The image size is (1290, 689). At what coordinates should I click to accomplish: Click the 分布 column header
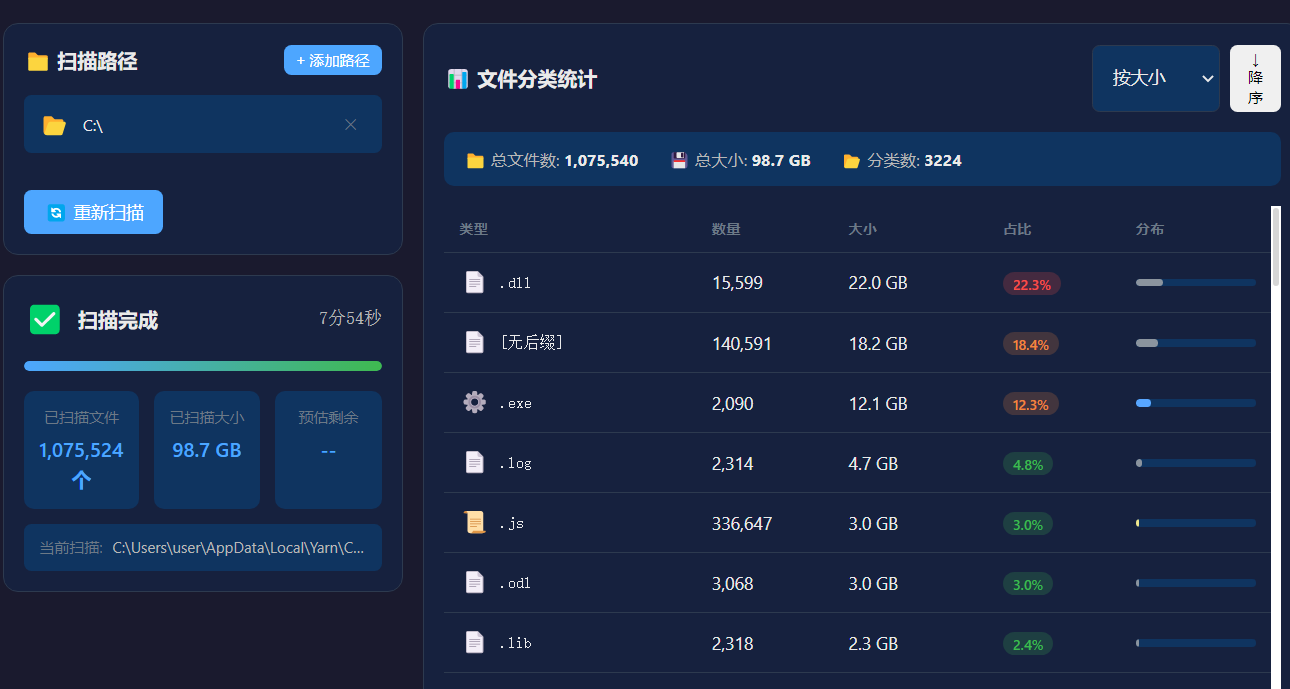(x=1150, y=229)
